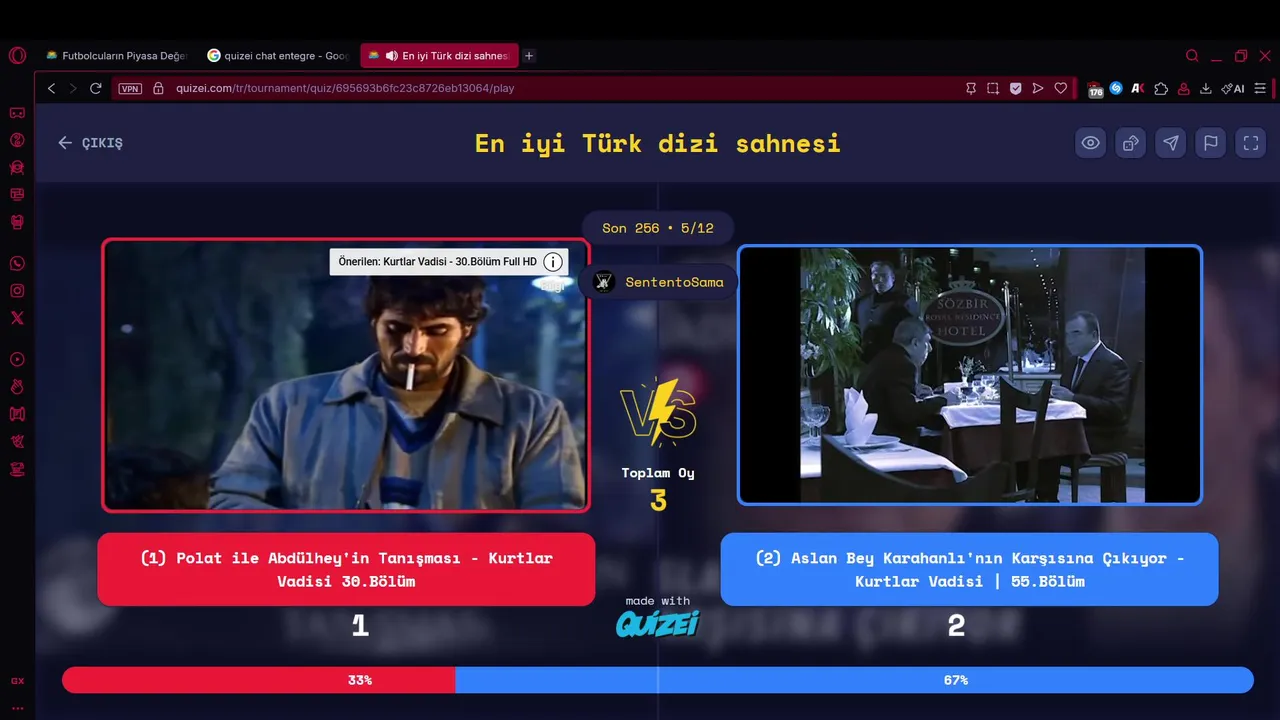
Task: Open the player icon in sidebar
Action: (x=17, y=360)
